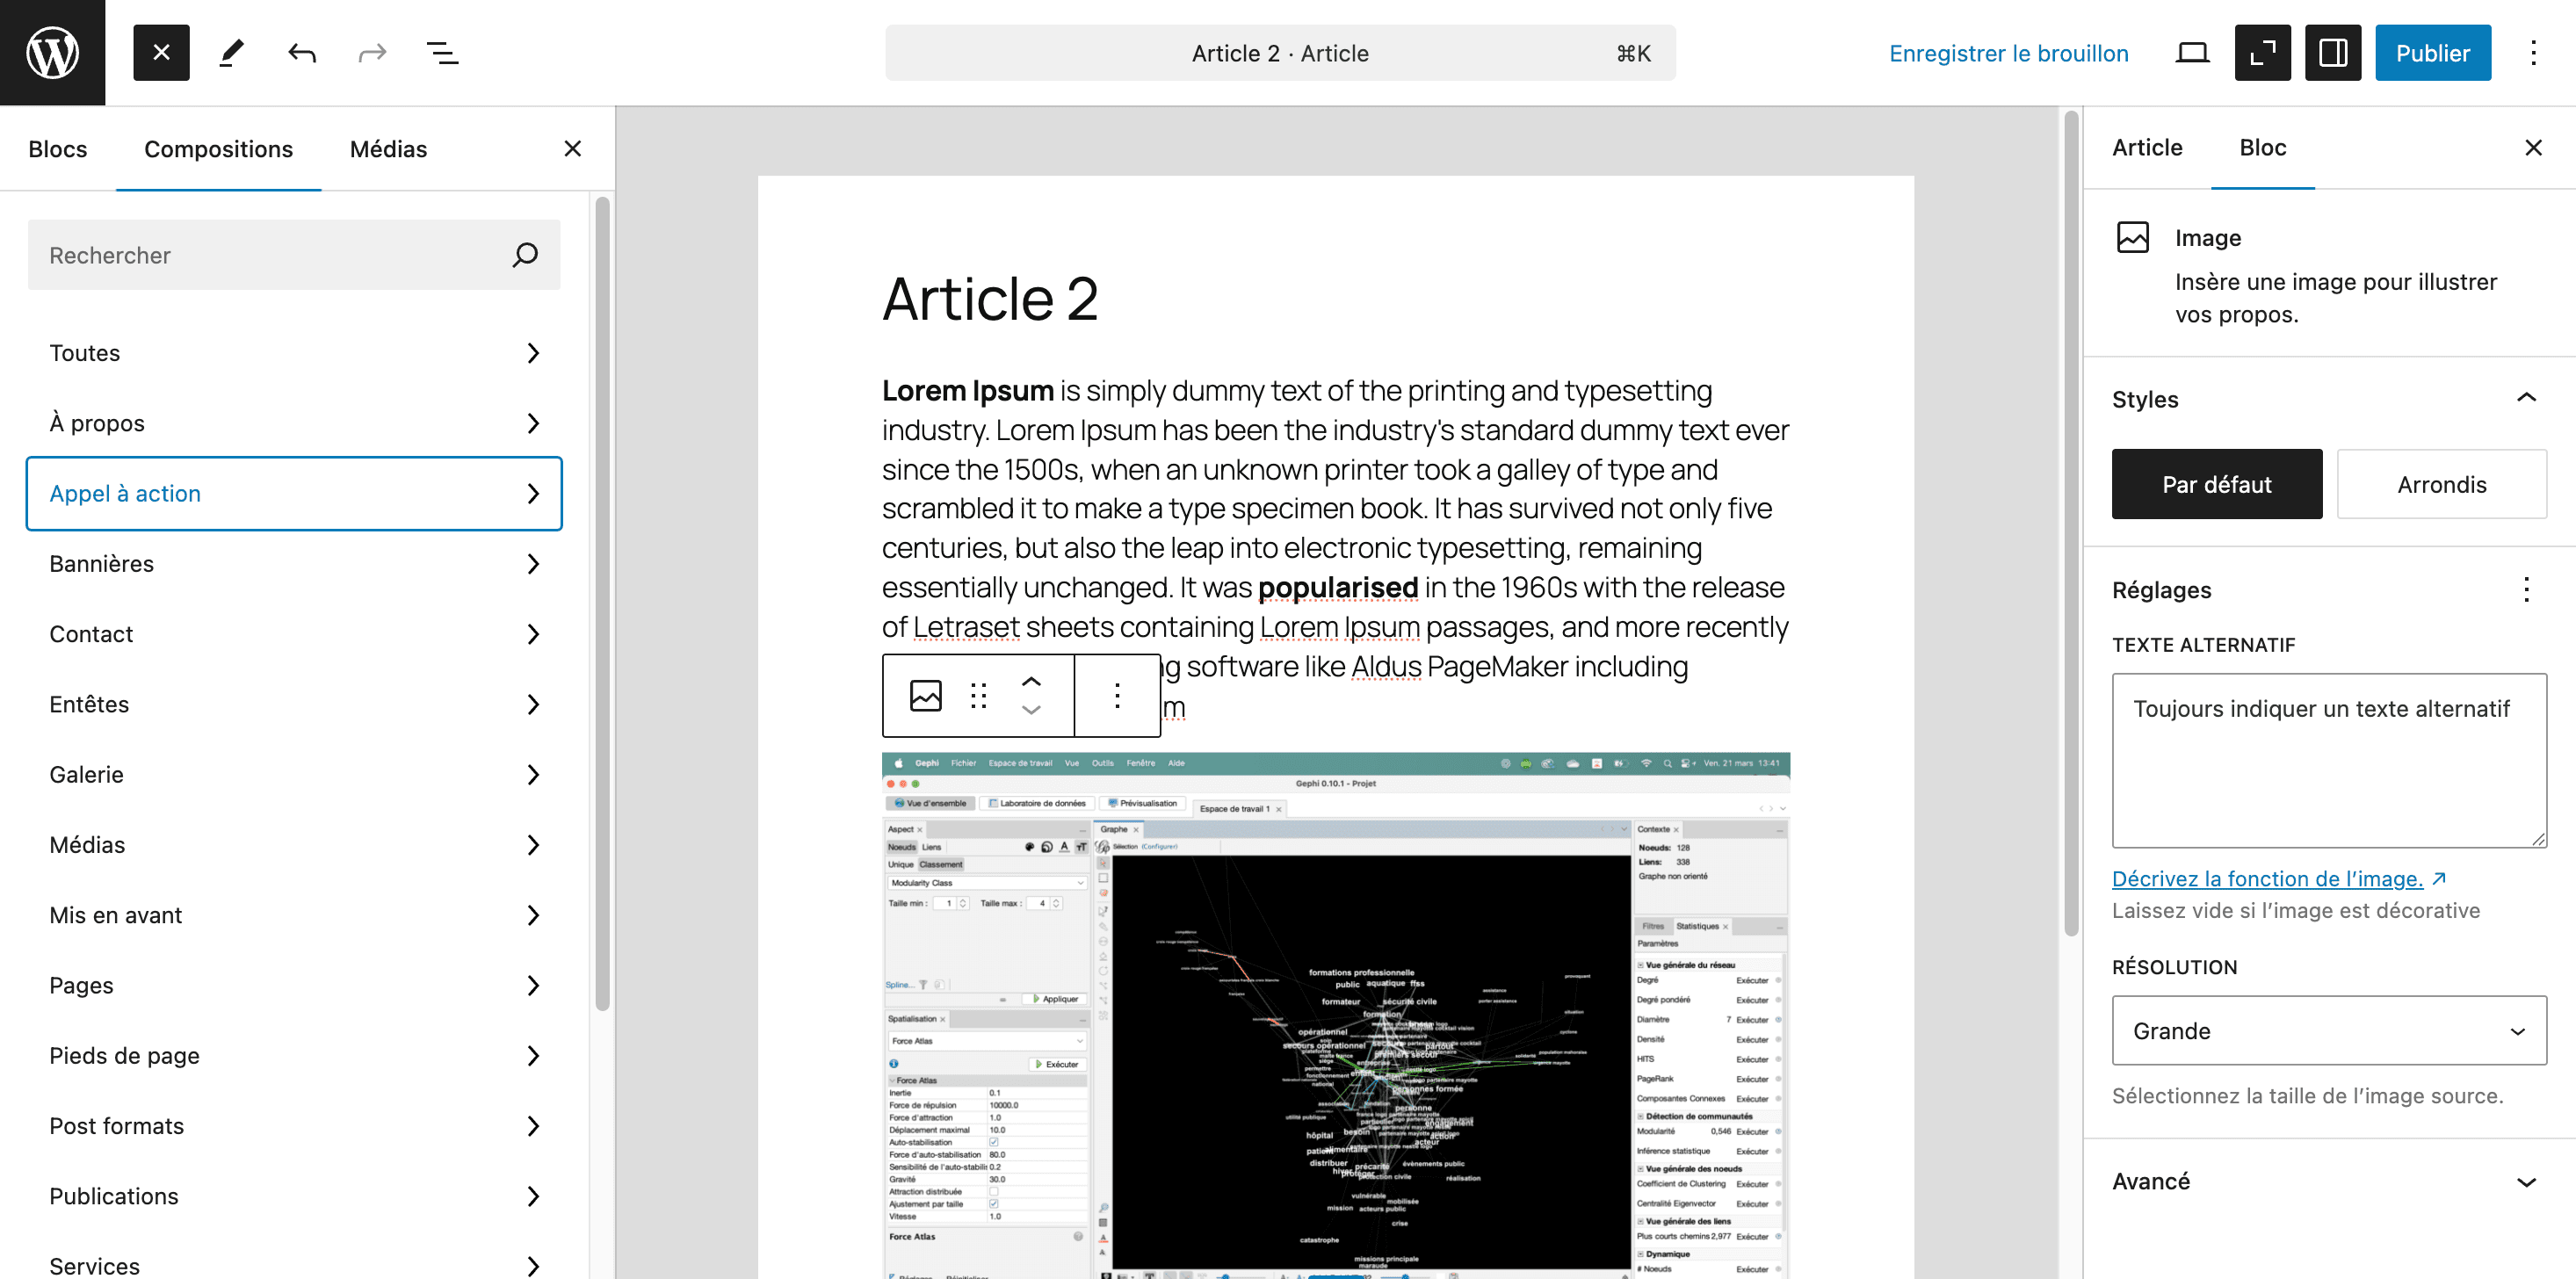This screenshot has height=1279, width=2576.
Task: Open the Résolution Grande dropdown
Action: [2329, 1030]
